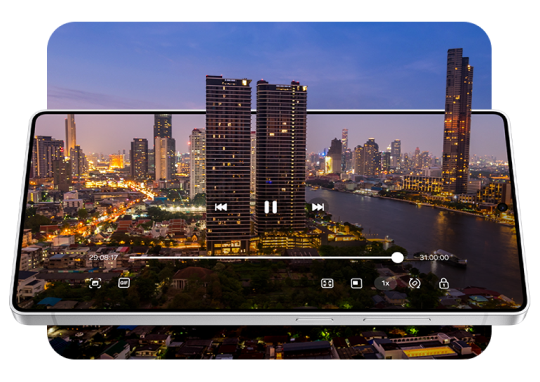The width and height of the screenshot is (540, 382).
Task: Click elapsed time 29:08:17
Action: tap(103, 257)
